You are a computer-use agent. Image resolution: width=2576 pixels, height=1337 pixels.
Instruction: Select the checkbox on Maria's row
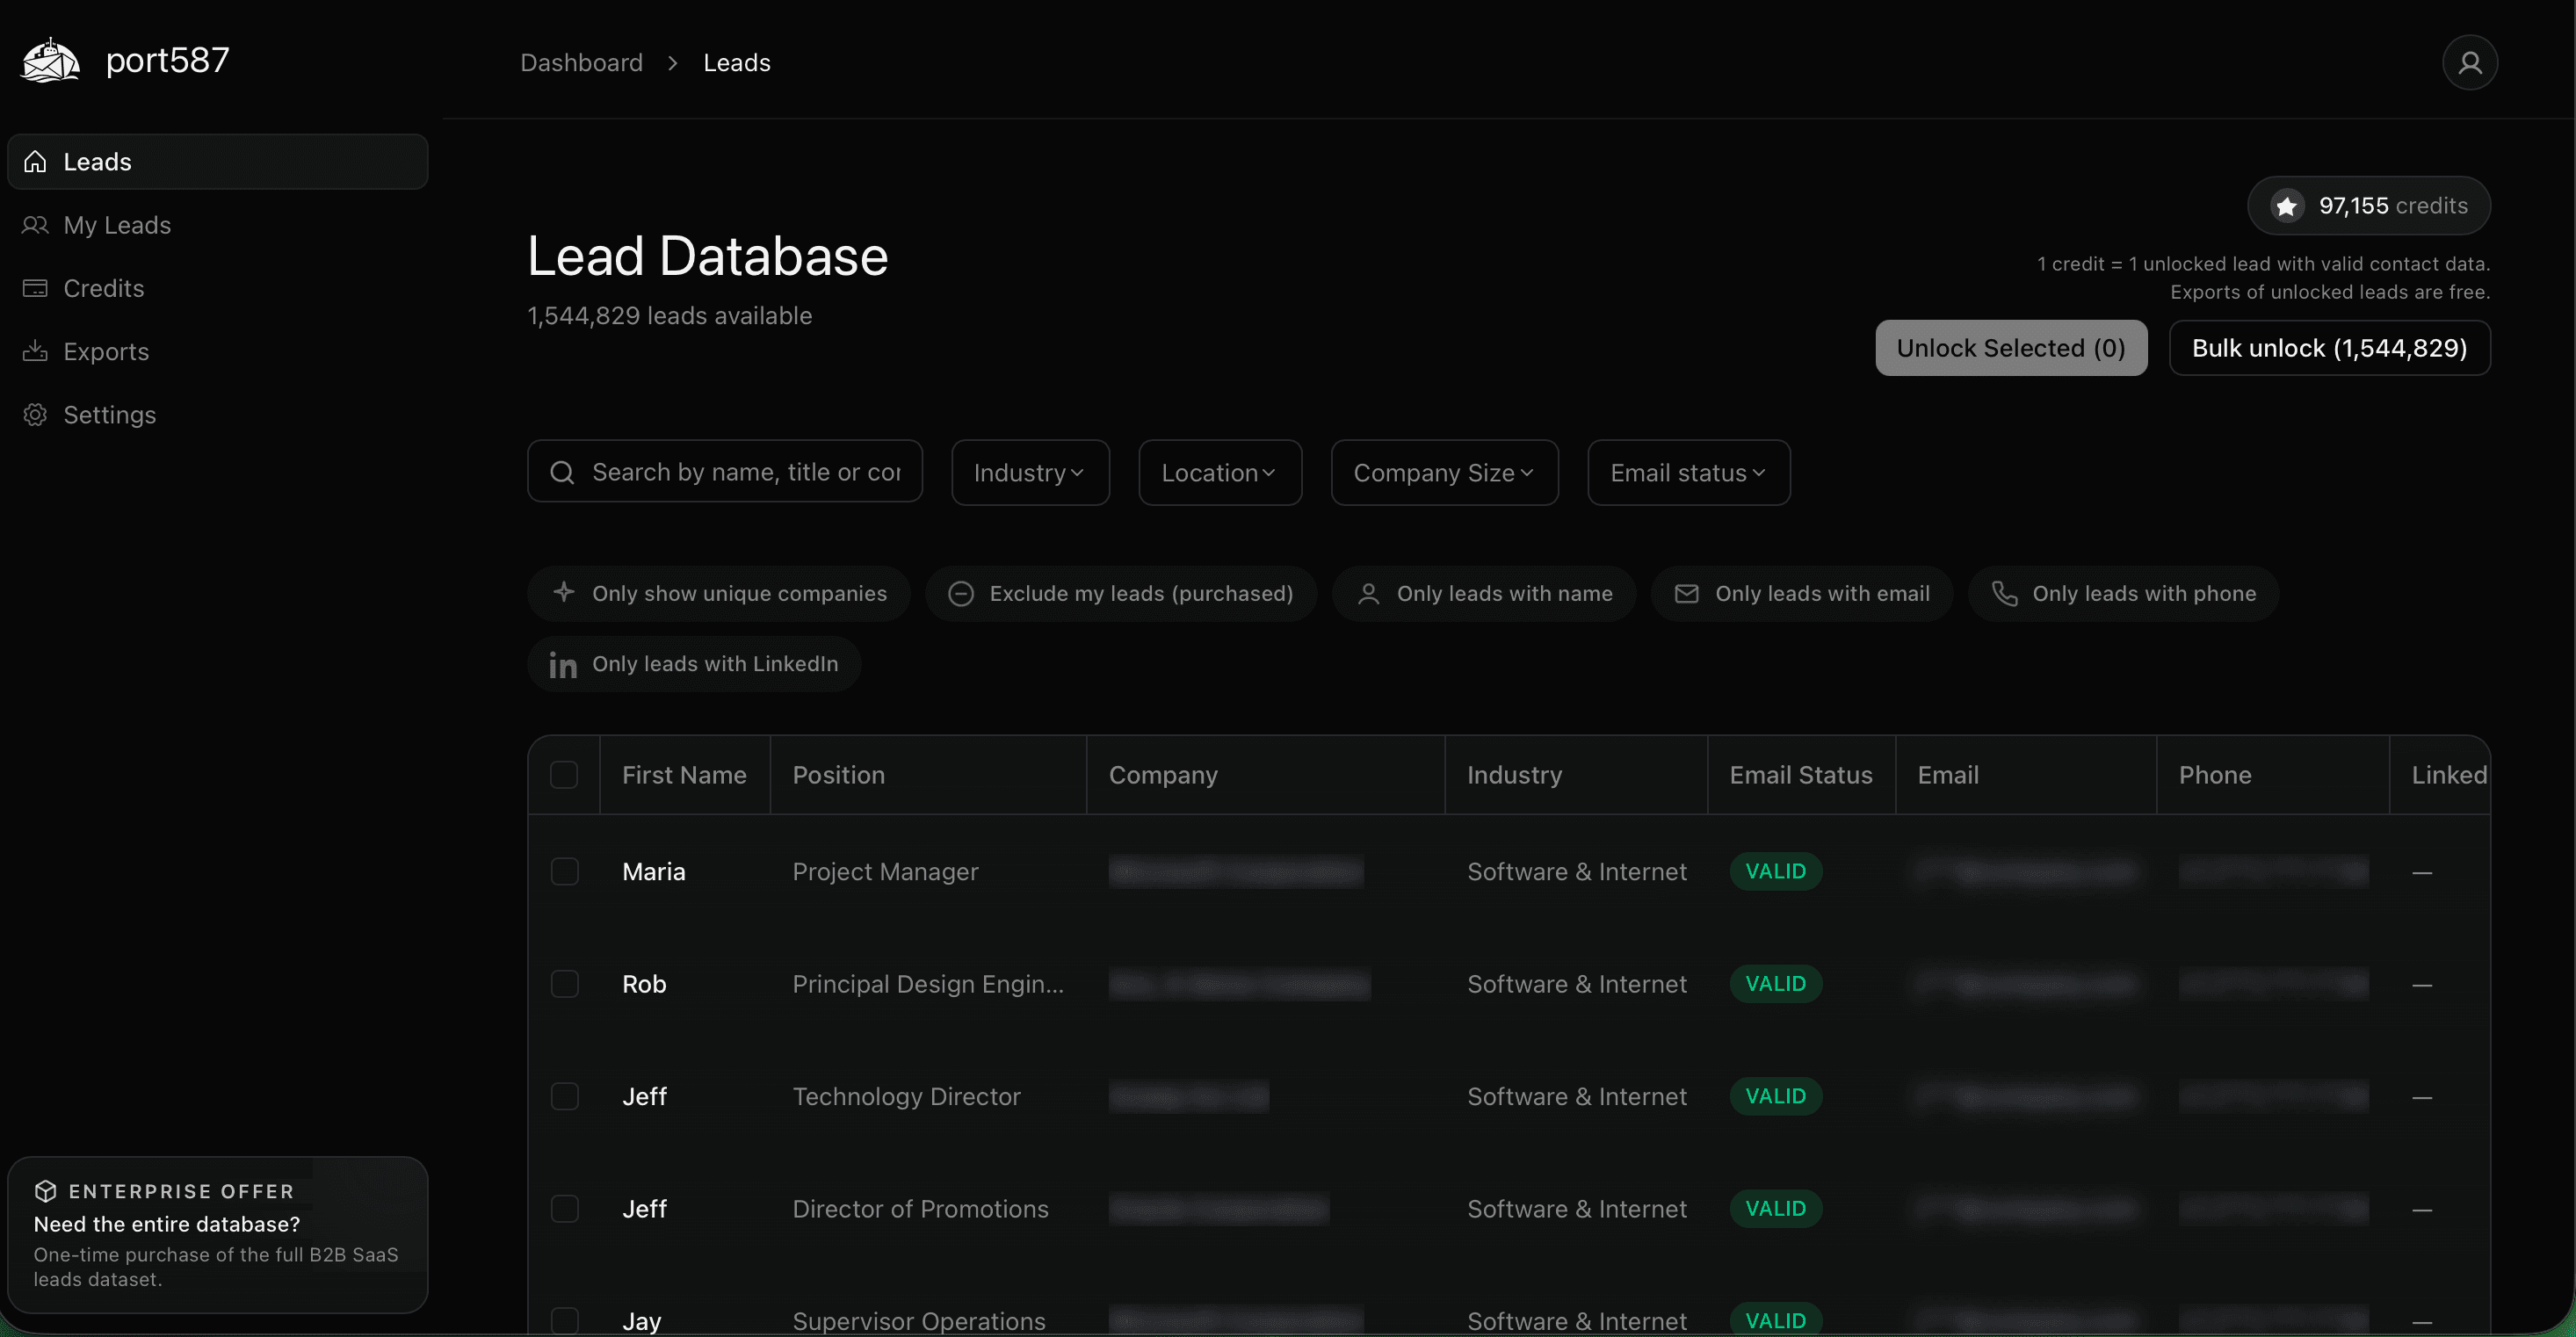(x=565, y=871)
